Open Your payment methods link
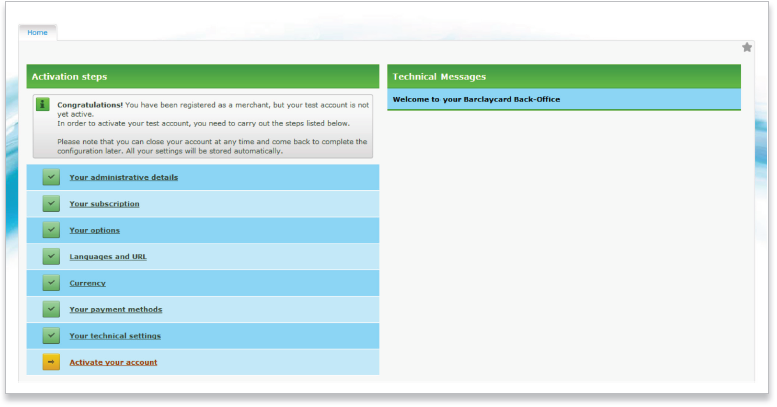 [115, 309]
